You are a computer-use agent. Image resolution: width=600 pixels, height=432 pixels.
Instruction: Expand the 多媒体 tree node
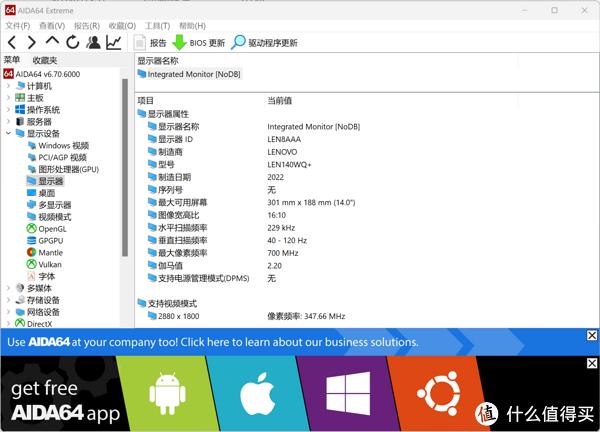(x=8, y=288)
